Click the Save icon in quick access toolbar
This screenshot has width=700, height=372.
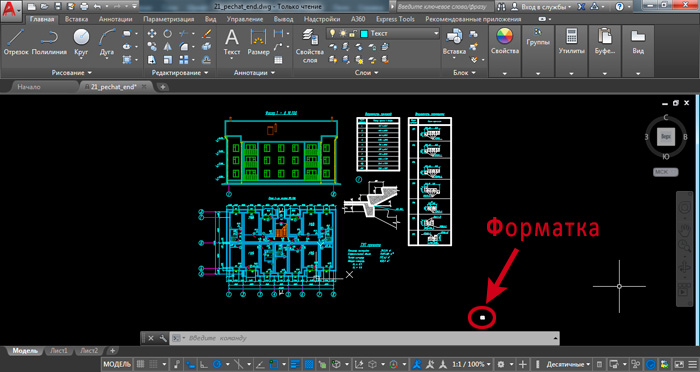click(57, 6)
